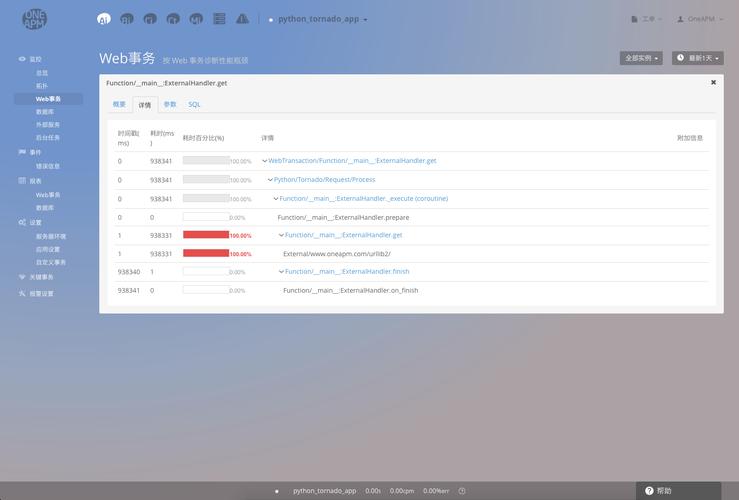The width and height of the screenshot is (739, 500).
Task: Close the transaction detail panel
Action: (x=713, y=83)
